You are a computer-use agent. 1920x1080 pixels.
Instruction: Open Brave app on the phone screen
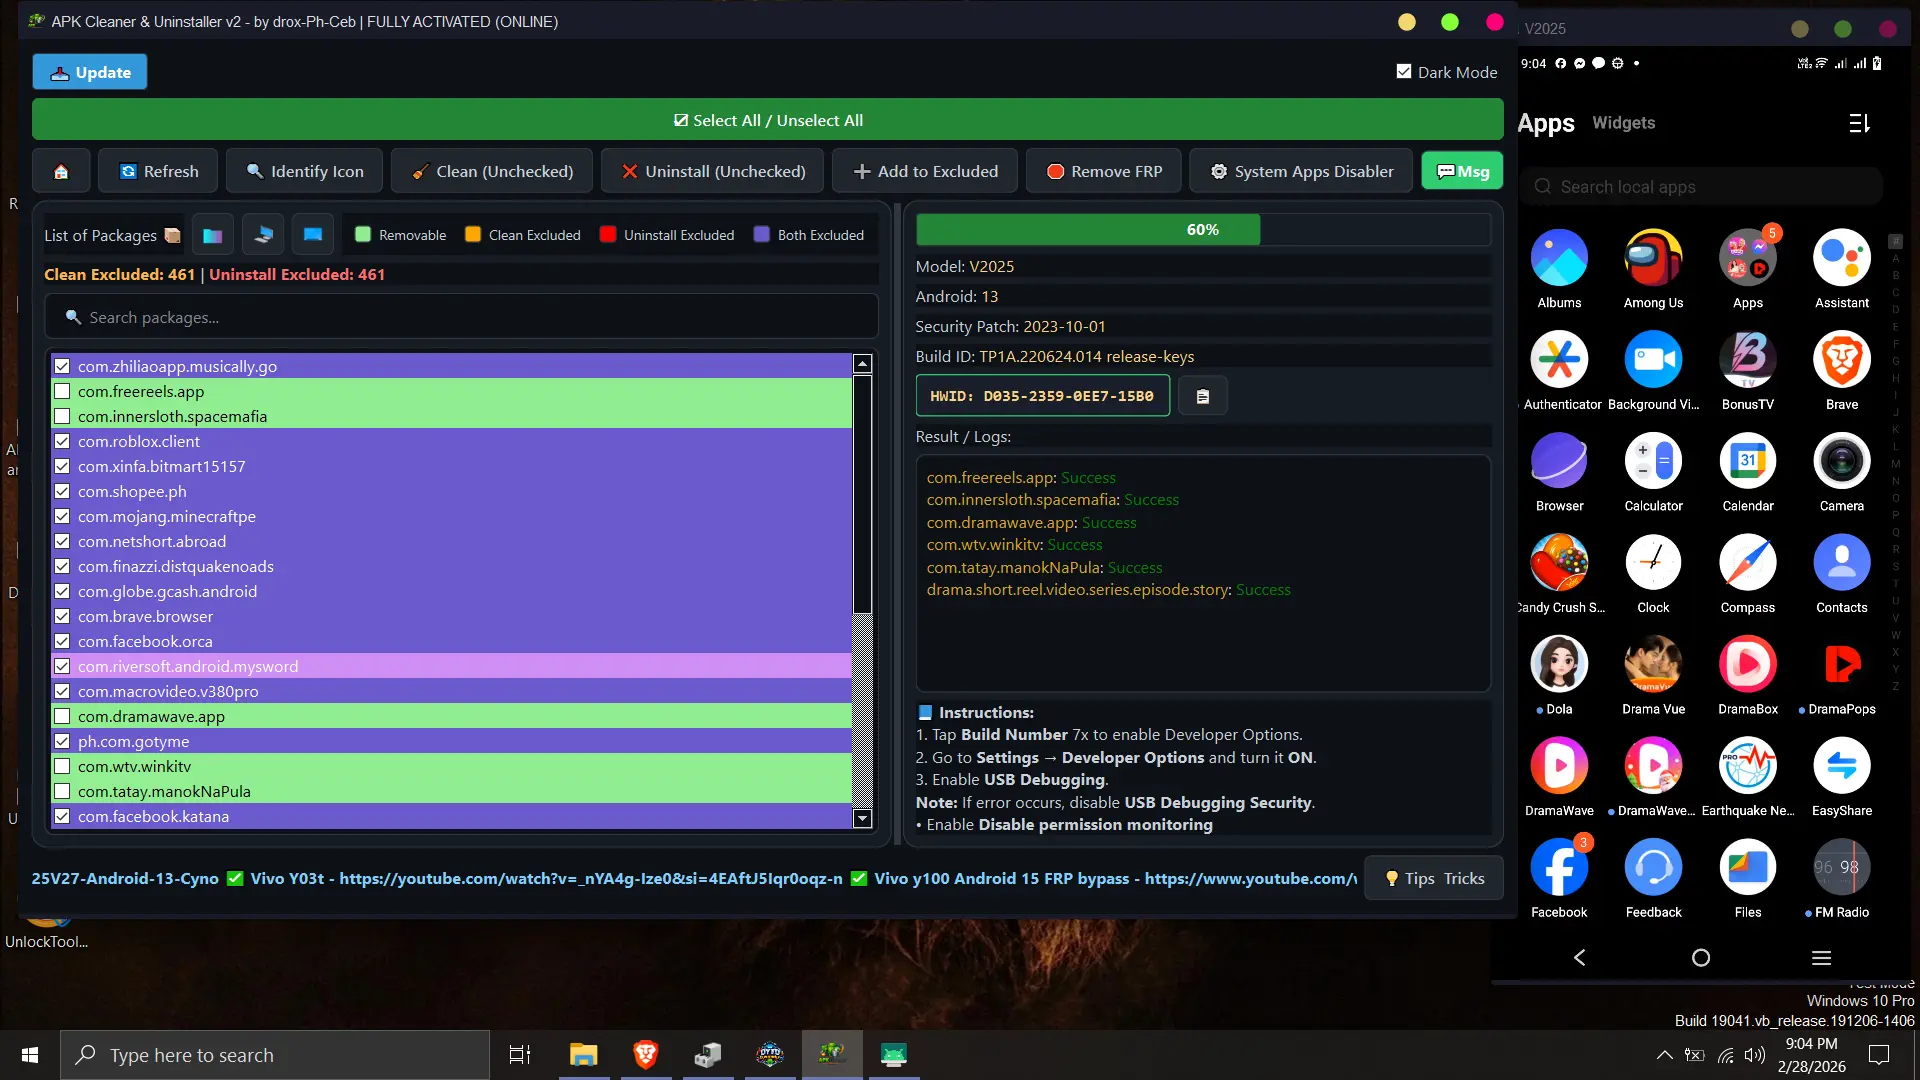[x=1841, y=359]
